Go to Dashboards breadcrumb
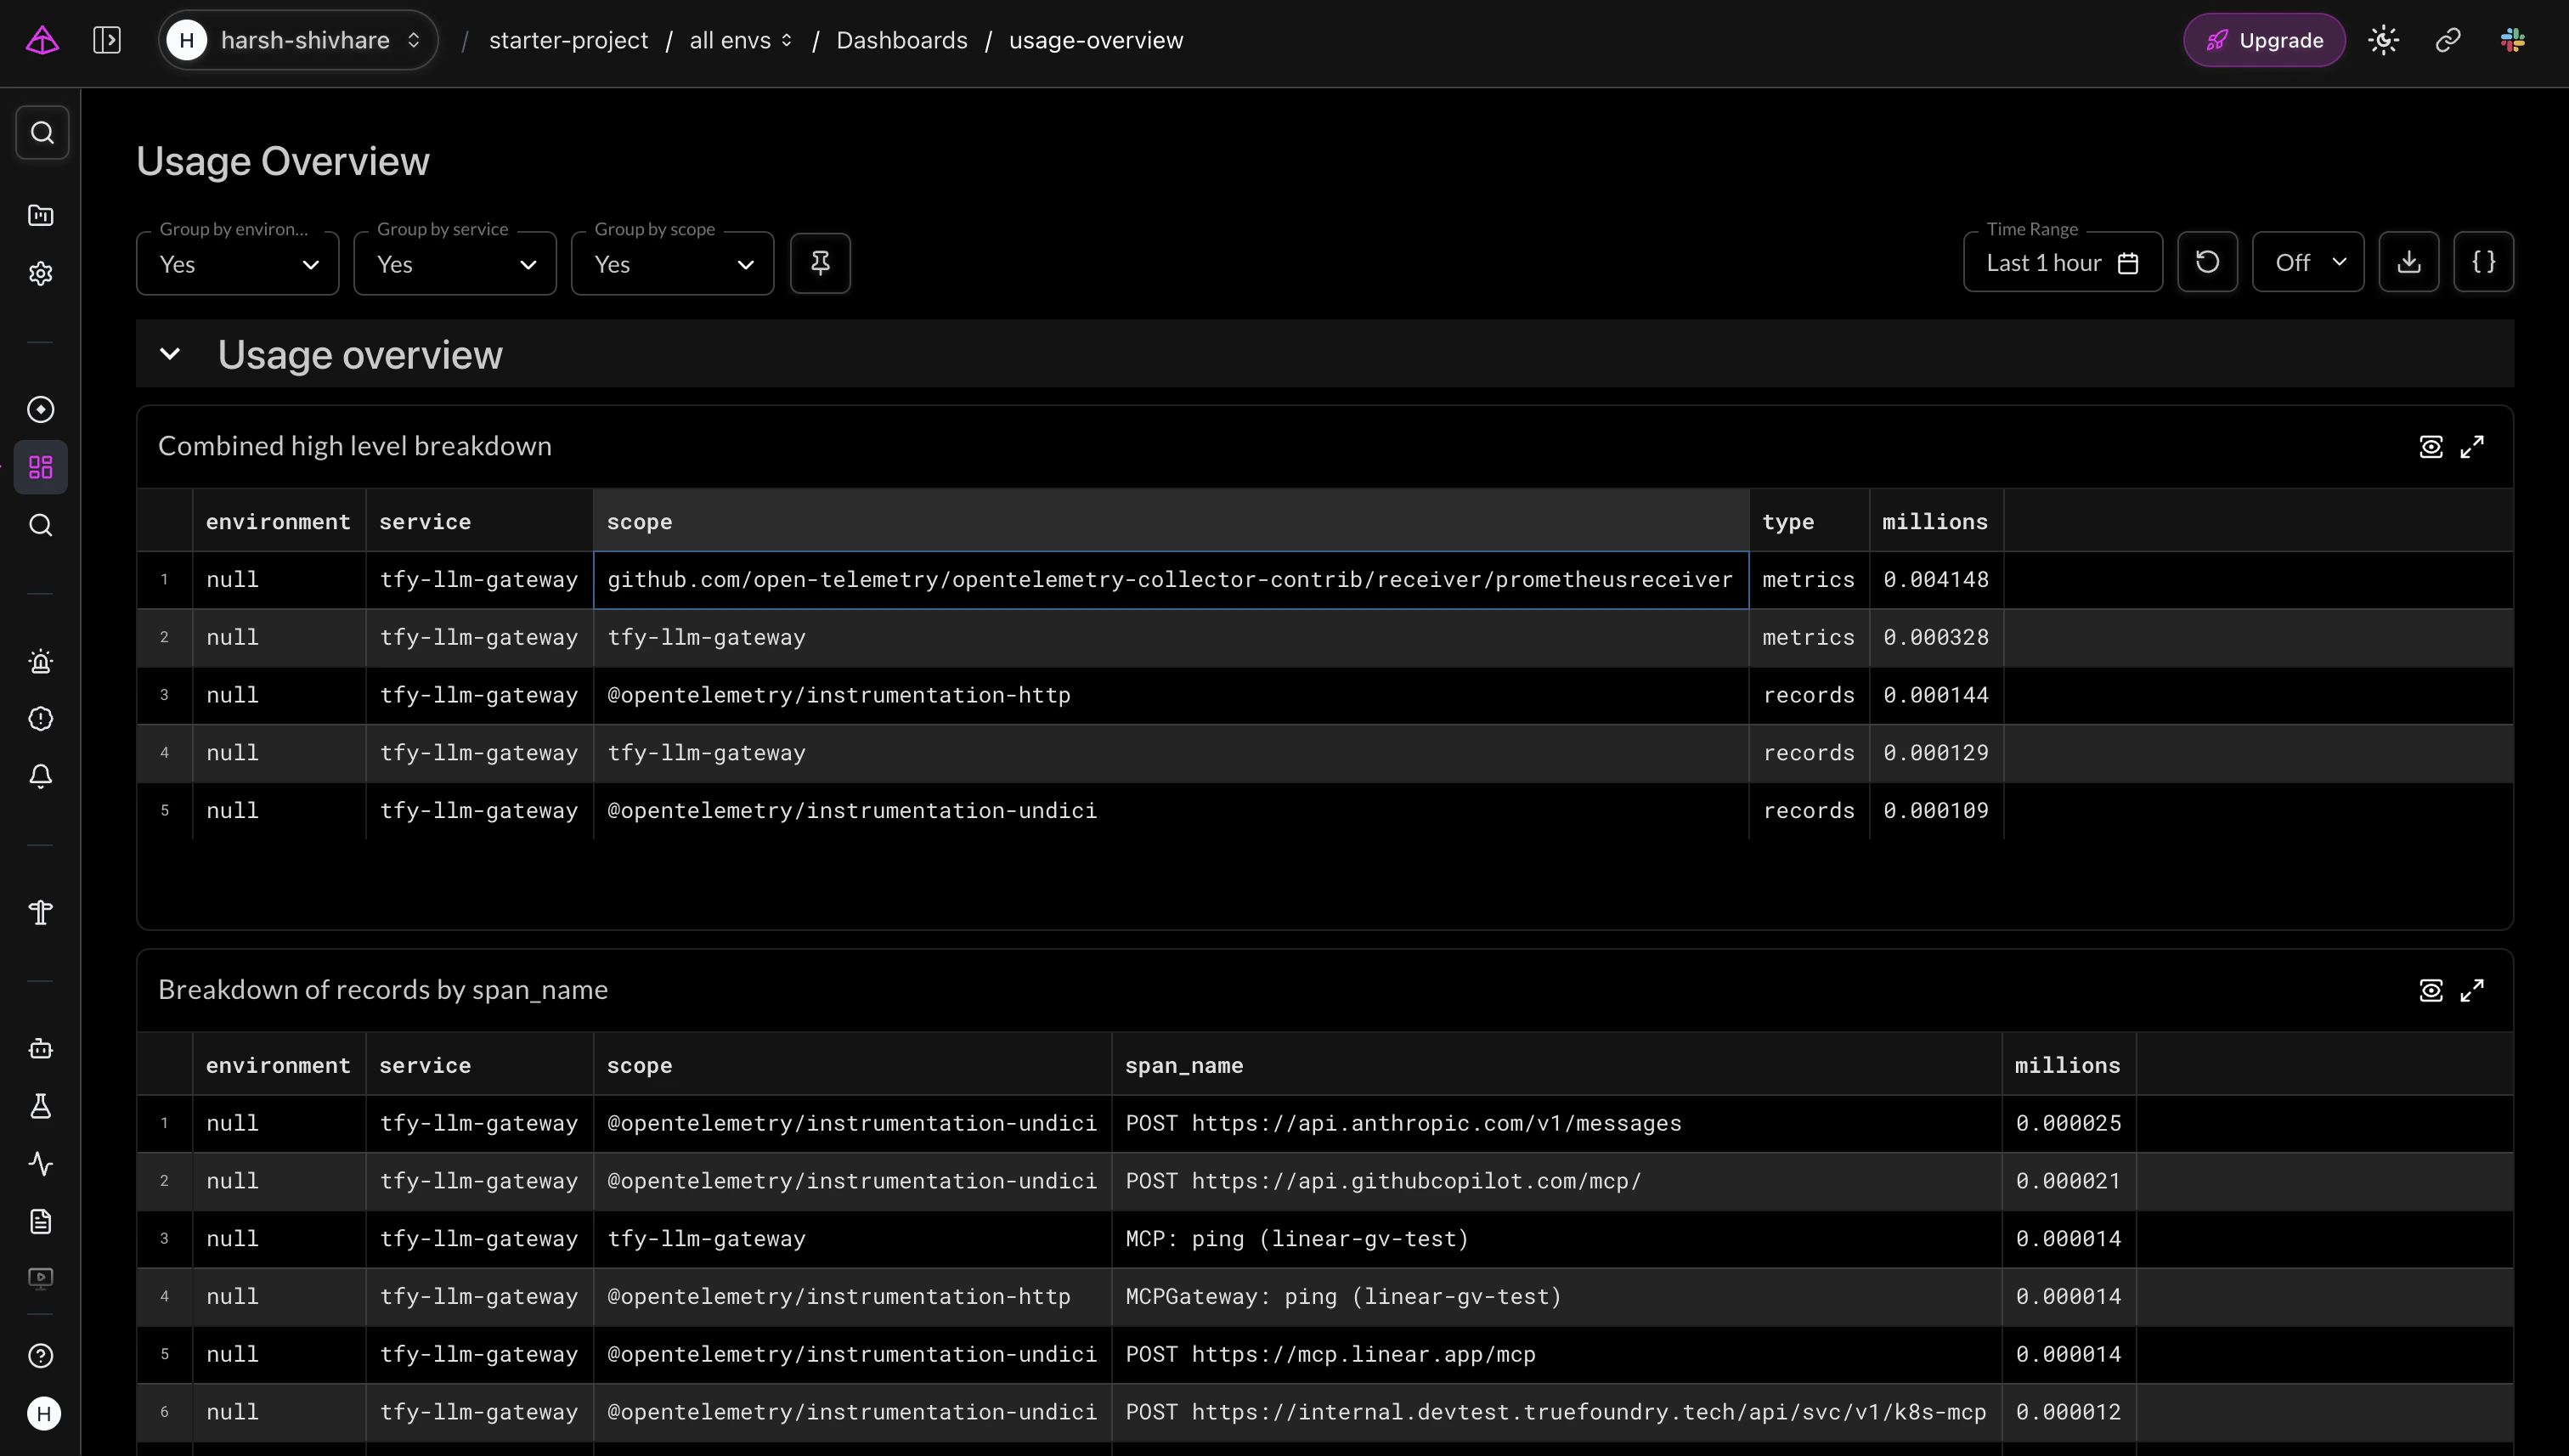Viewport: 2569px width, 1456px height. [902, 40]
